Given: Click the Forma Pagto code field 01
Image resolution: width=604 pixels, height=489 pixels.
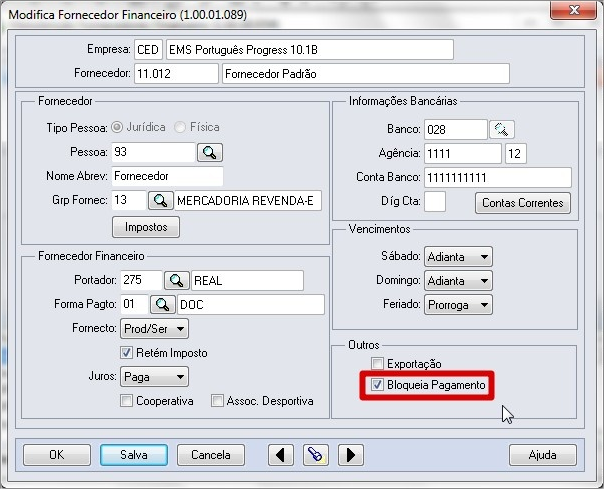Looking at the screenshot, I should pyautogui.click(x=134, y=304).
